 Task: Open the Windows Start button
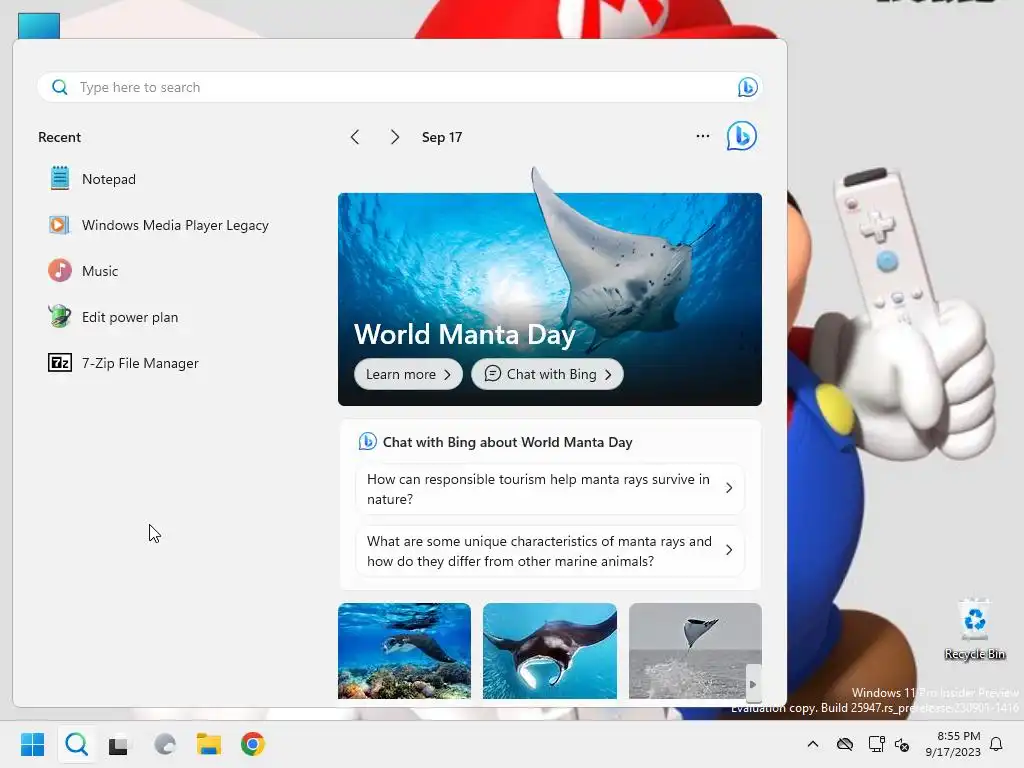(x=33, y=744)
